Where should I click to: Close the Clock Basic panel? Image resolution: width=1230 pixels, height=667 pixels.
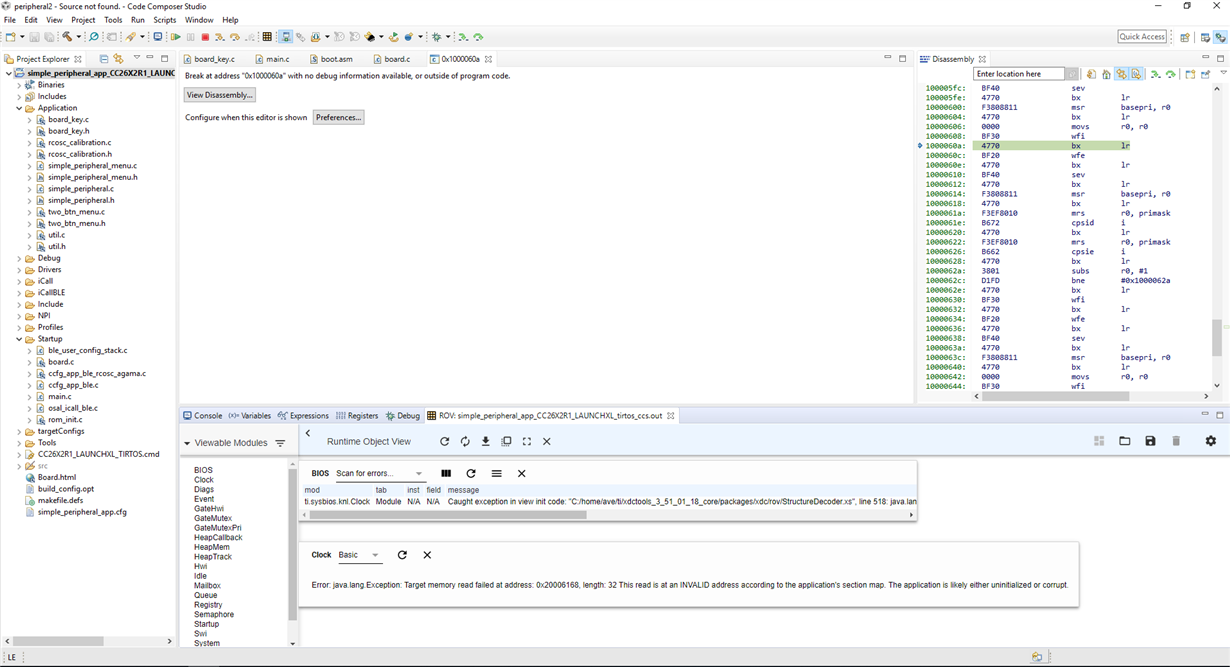pyautogui.click(x=427, y=554)
